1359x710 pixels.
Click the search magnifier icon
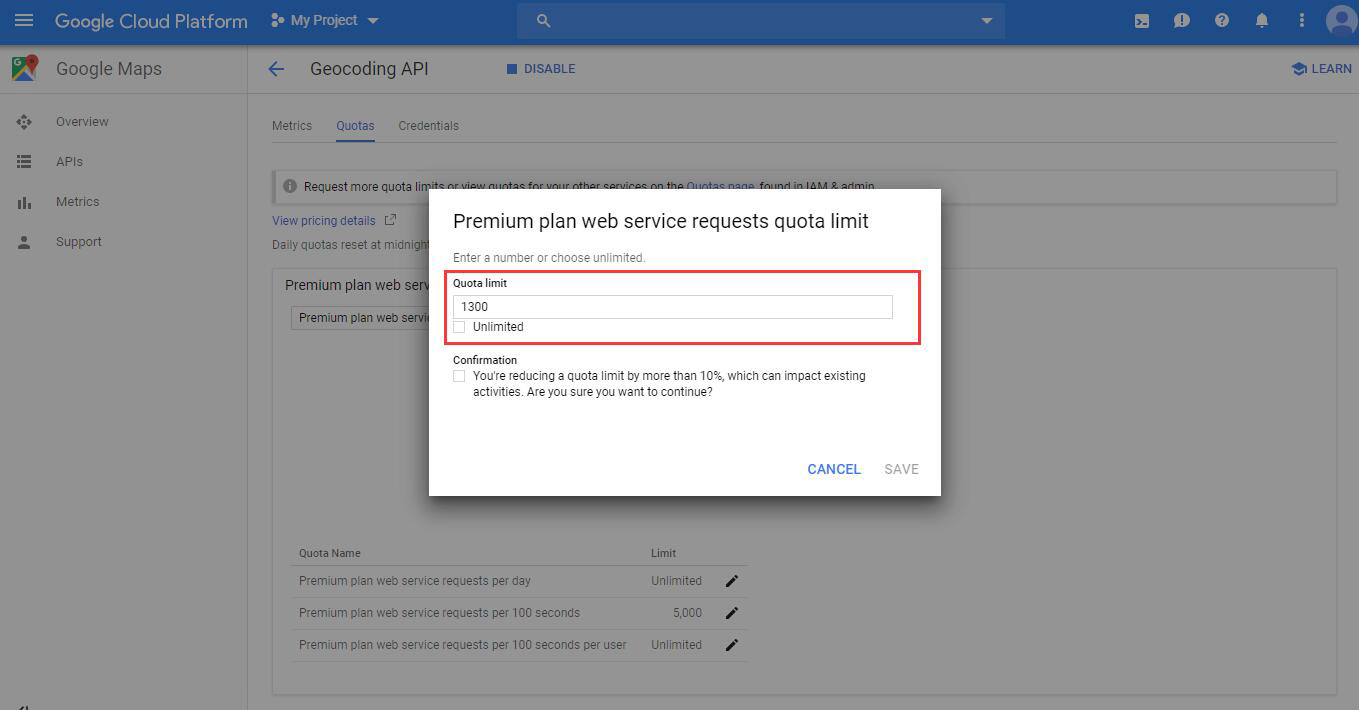coord(544,21)
